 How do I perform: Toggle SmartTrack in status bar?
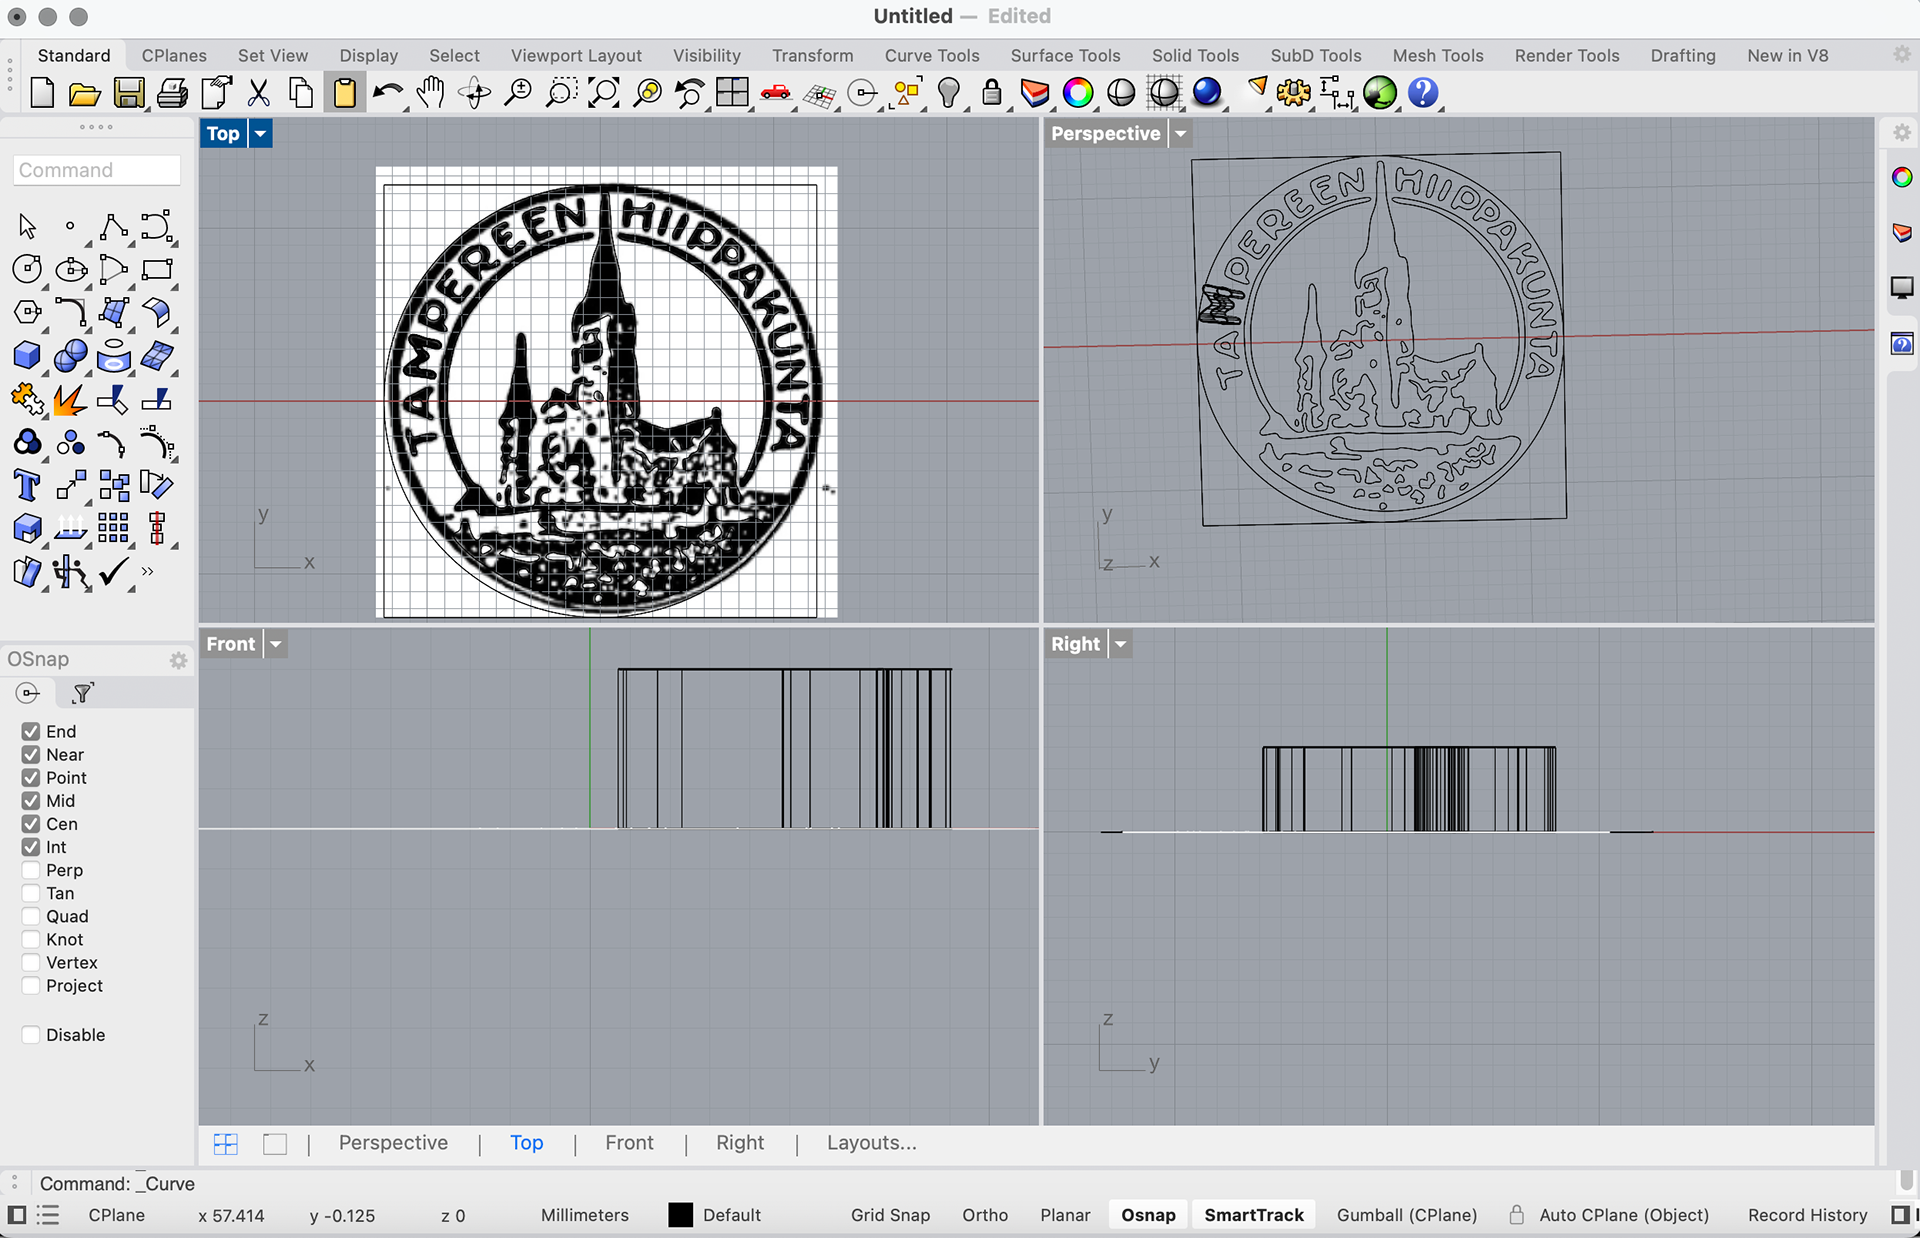(1253, 1215)
